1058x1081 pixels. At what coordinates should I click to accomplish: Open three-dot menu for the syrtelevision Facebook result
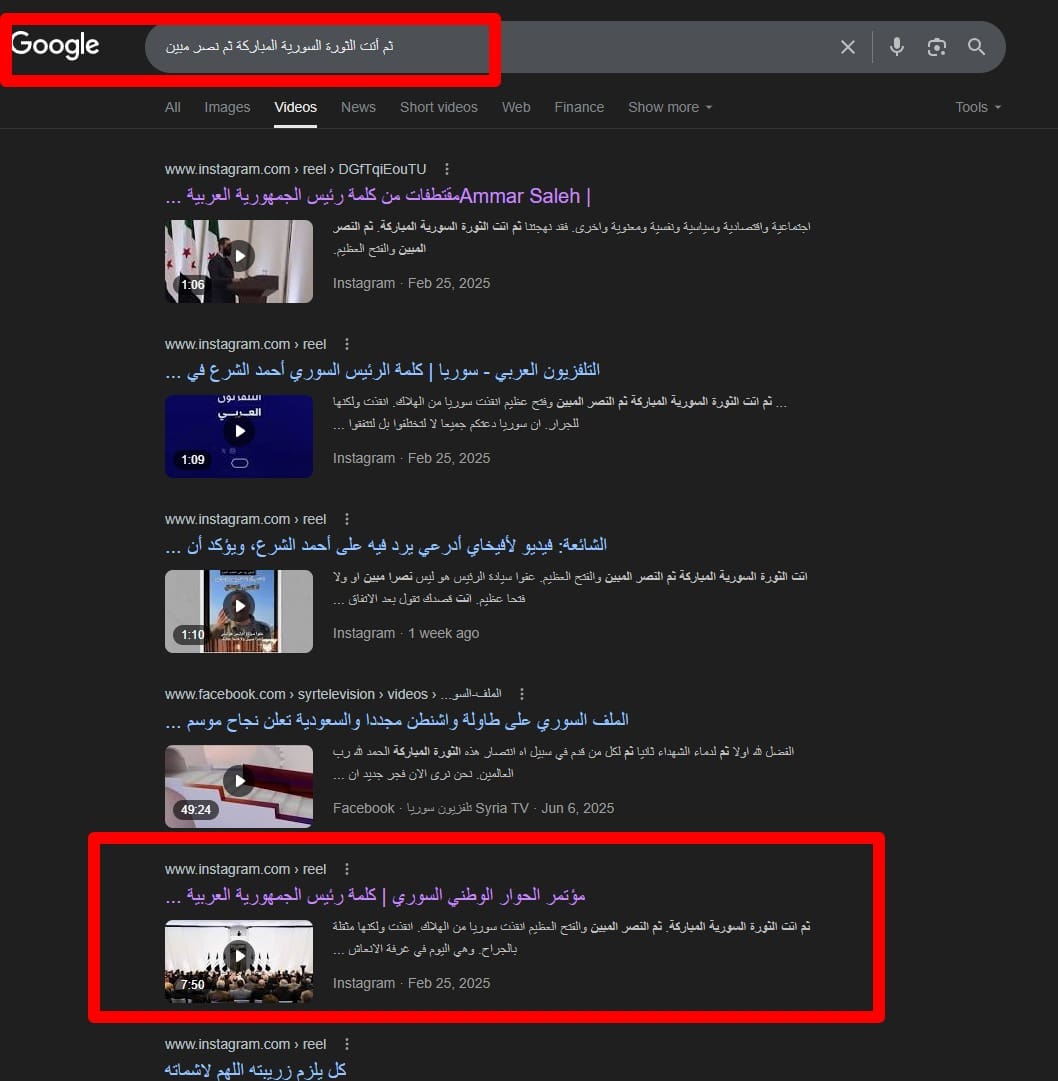click(x=522, y=694)
